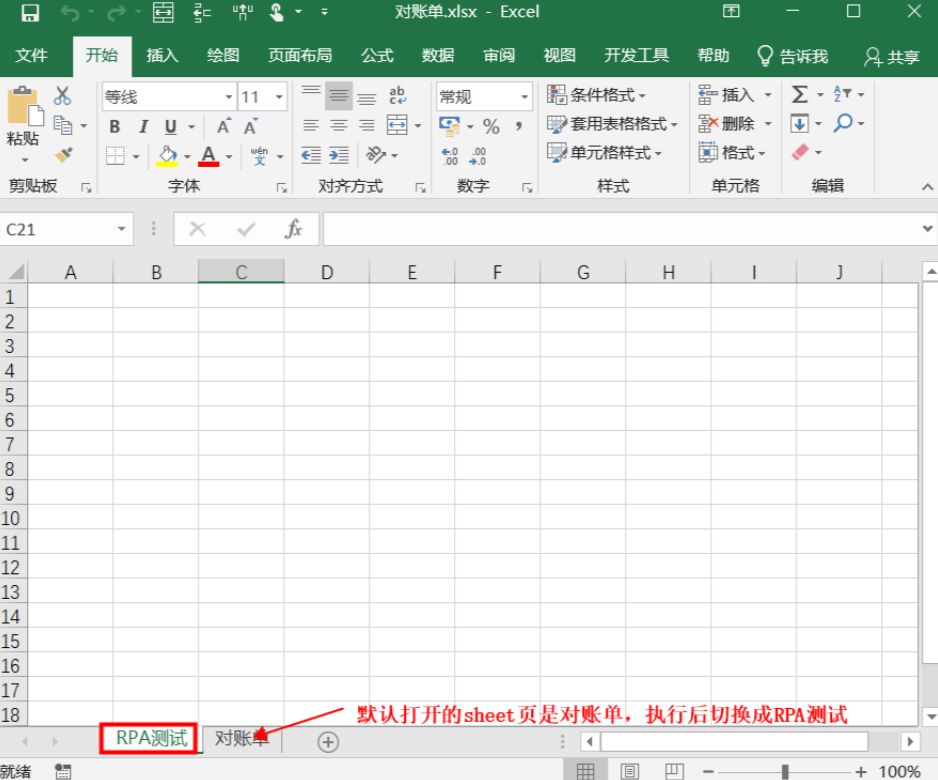Click the 共享 share button
This screenshot has height=780, width=938.
click(x=892, y=57)
